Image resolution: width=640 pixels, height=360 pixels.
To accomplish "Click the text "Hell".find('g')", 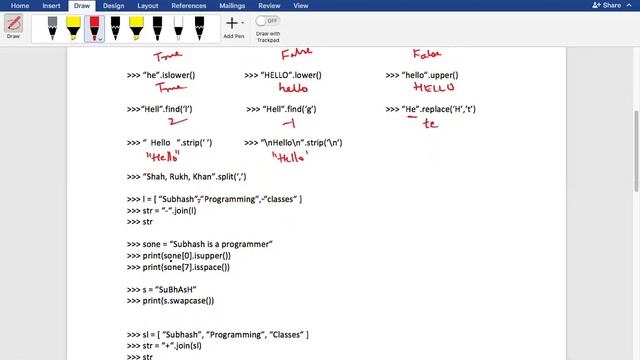I will click(281, 109).
